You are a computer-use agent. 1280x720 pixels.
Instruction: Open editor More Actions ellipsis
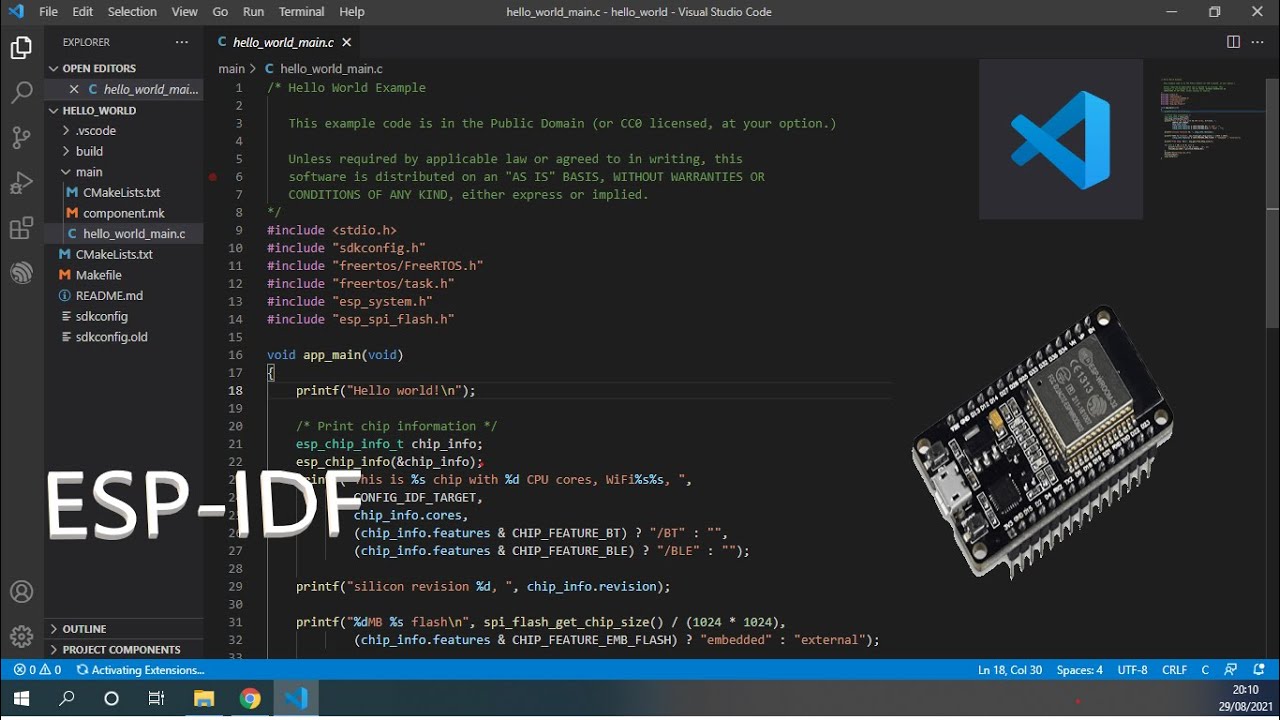coord(1258,42)
